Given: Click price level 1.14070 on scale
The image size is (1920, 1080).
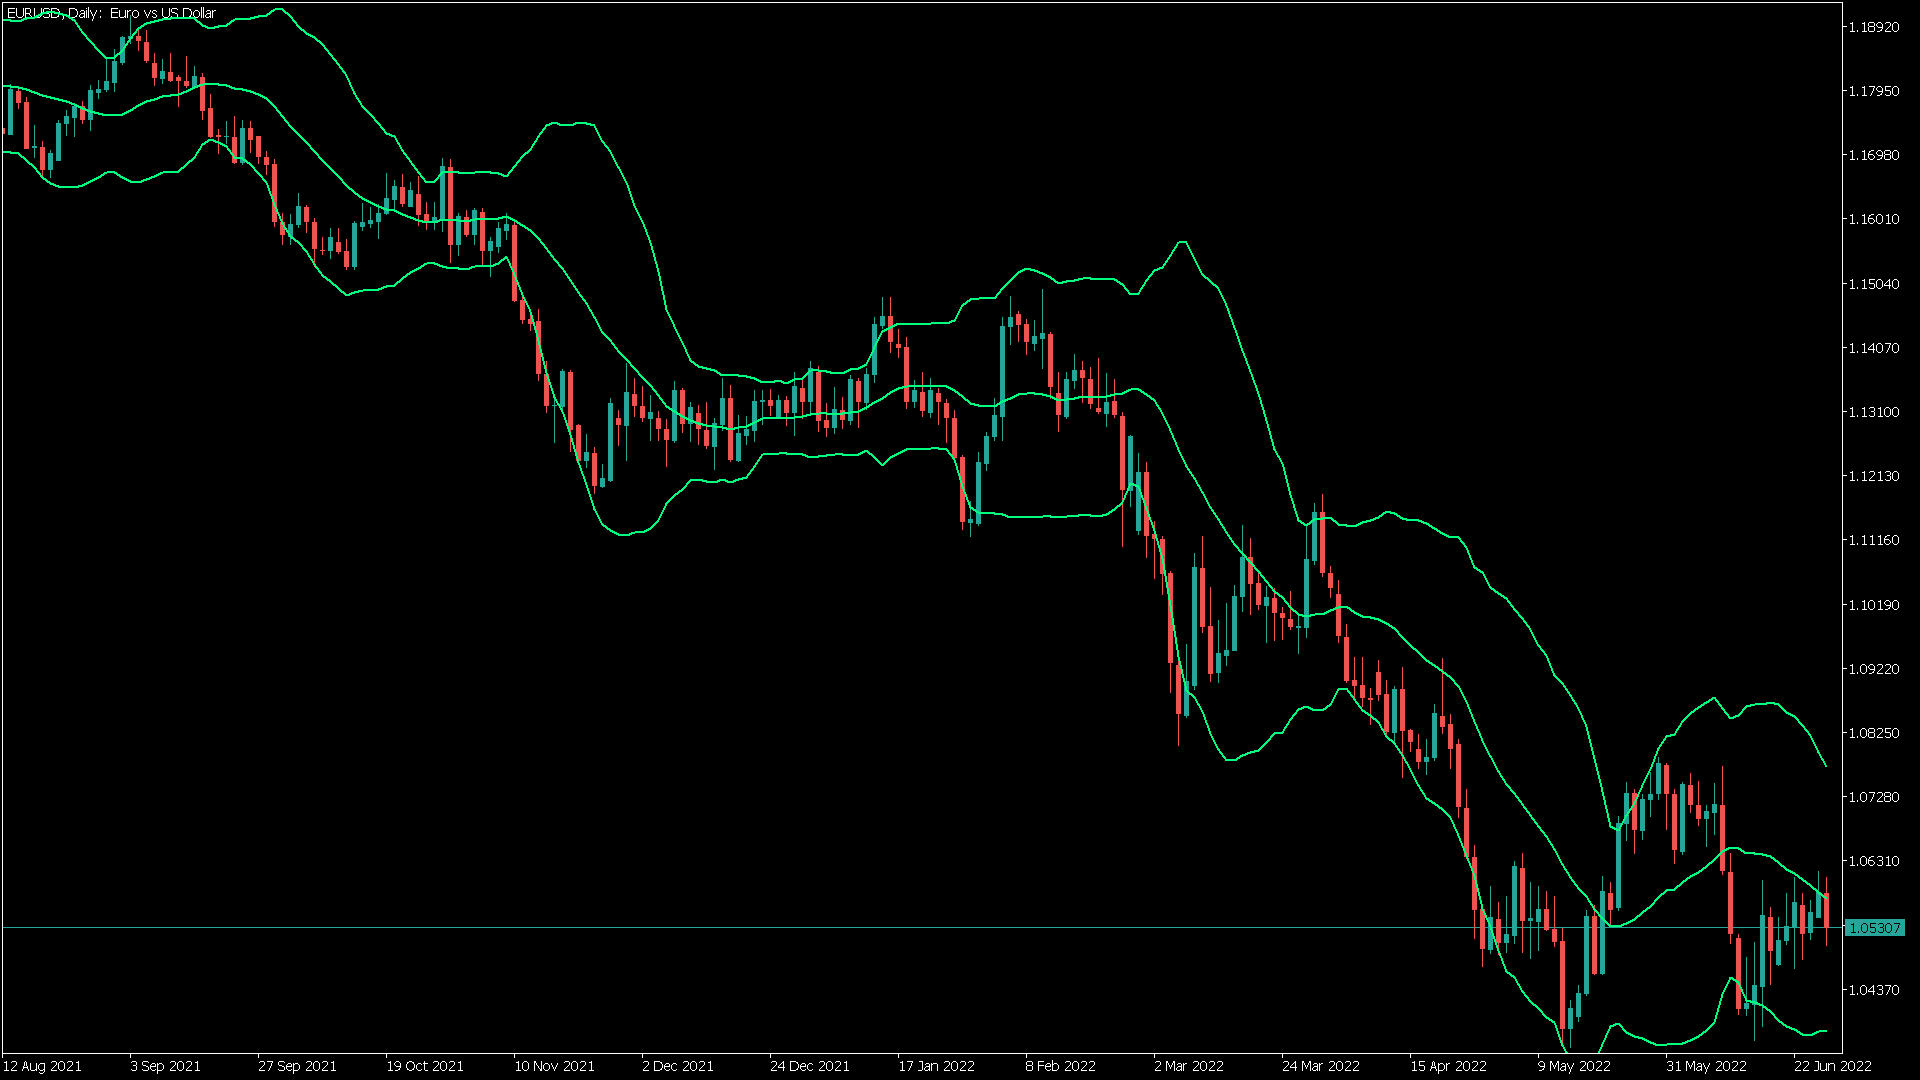Looking at the screenshot, I should [1874, 348].
